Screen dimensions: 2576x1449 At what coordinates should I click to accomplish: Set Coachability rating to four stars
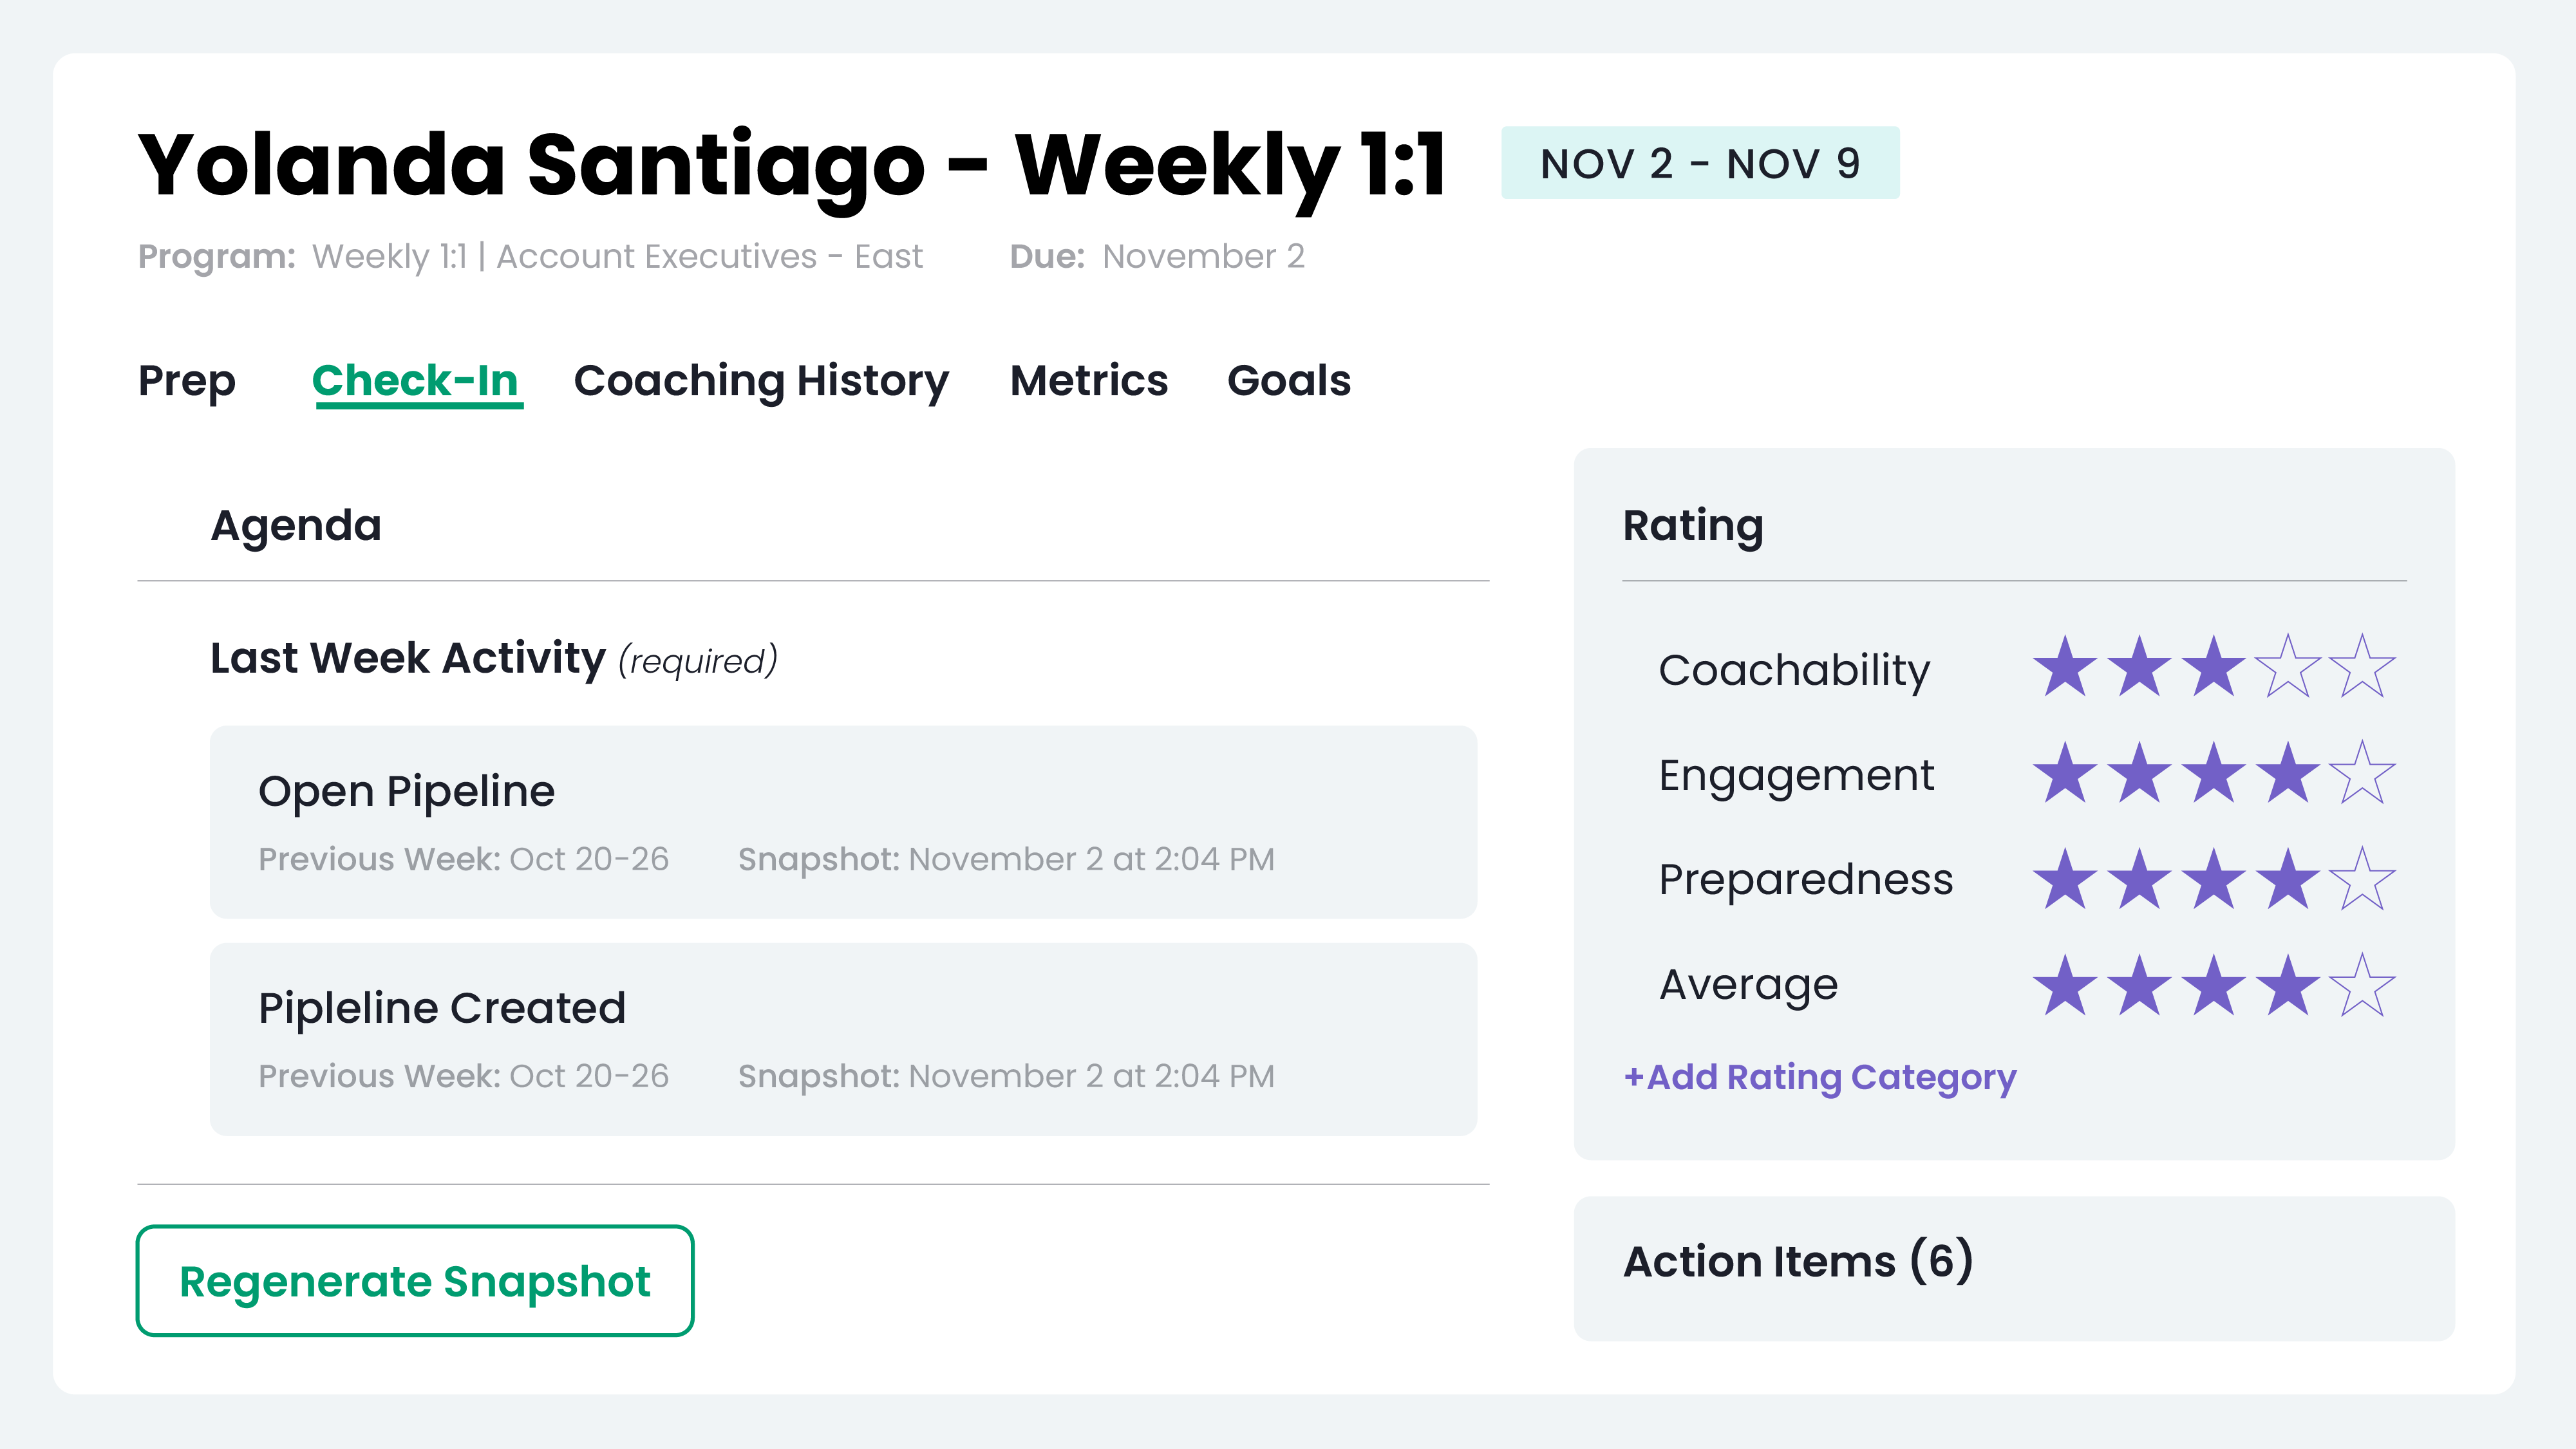tap(2288, 667)
